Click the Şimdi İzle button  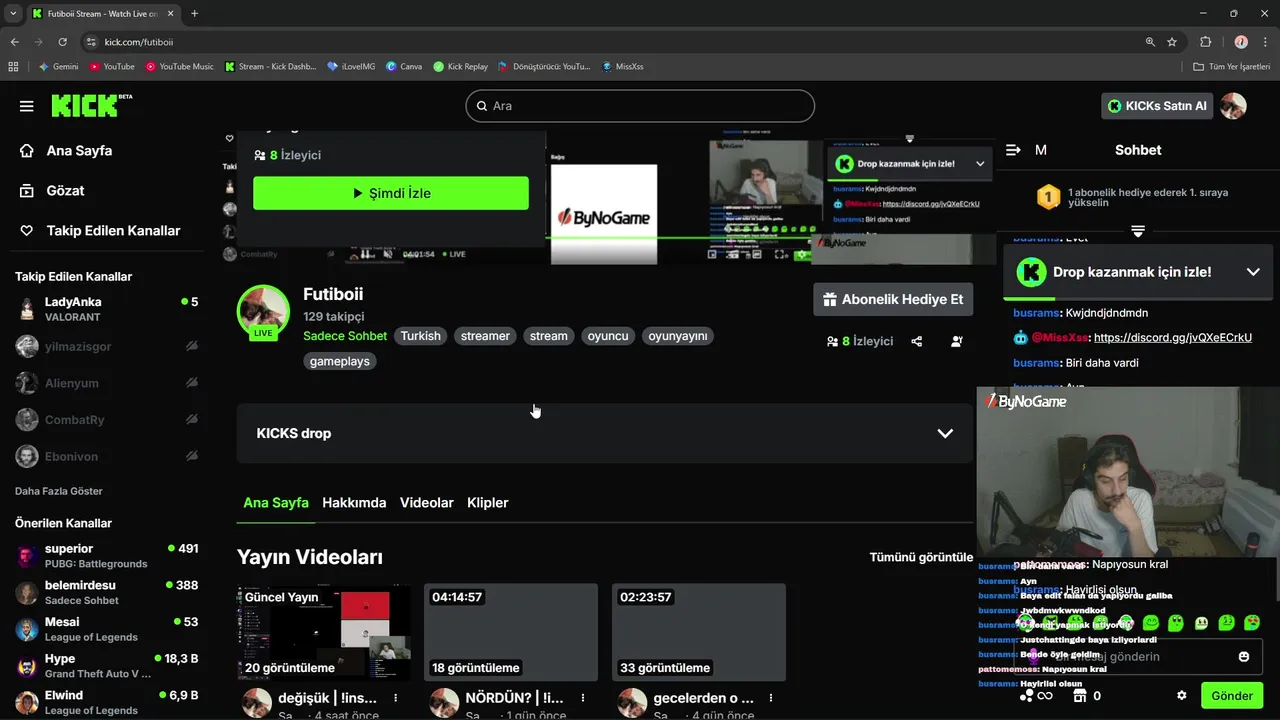tap(391, 193)
